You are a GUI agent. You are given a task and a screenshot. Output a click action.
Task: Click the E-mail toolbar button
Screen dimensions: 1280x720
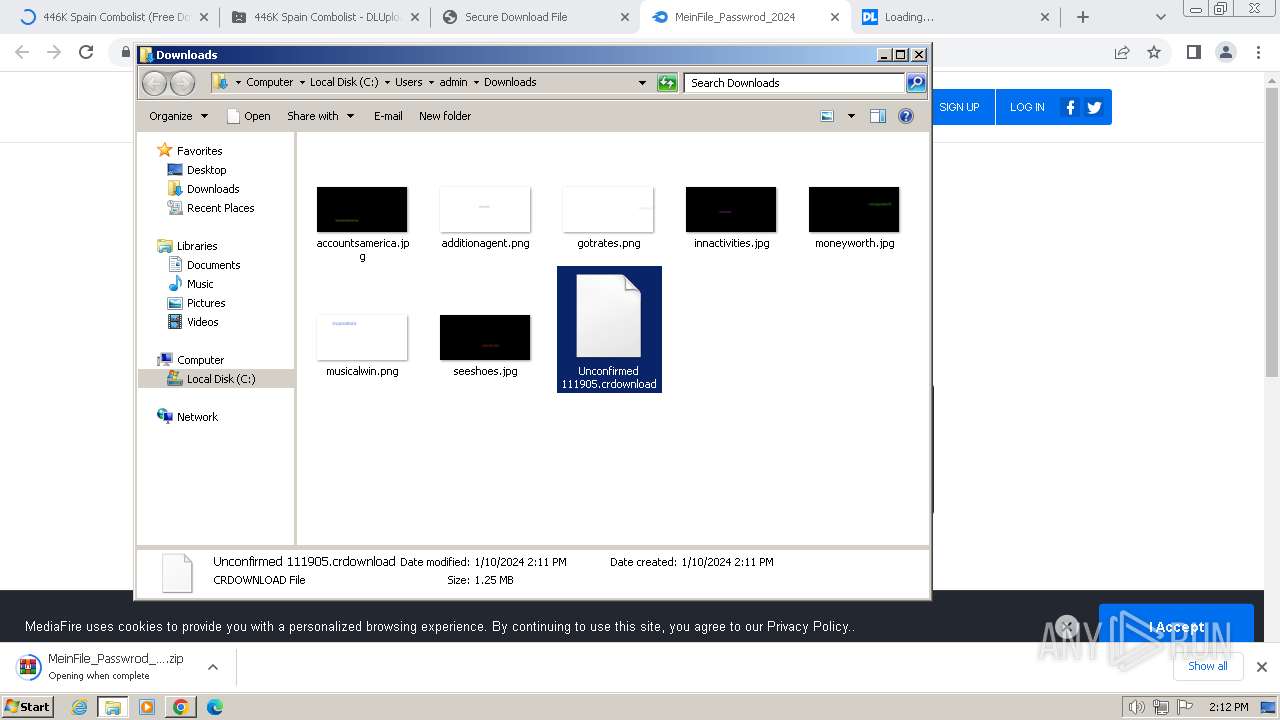(388, 116)
